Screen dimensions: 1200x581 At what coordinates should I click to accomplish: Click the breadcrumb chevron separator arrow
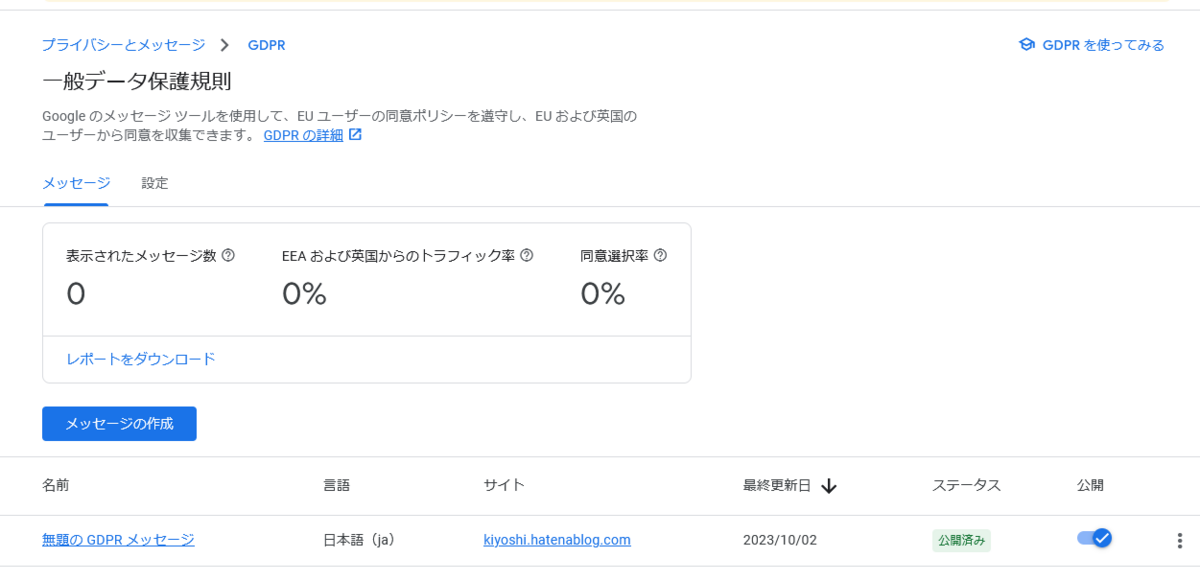[225, 45]
